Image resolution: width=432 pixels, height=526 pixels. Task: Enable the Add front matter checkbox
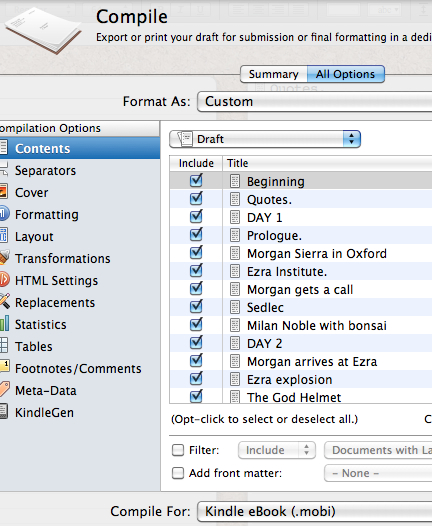(x=178, y=473)
